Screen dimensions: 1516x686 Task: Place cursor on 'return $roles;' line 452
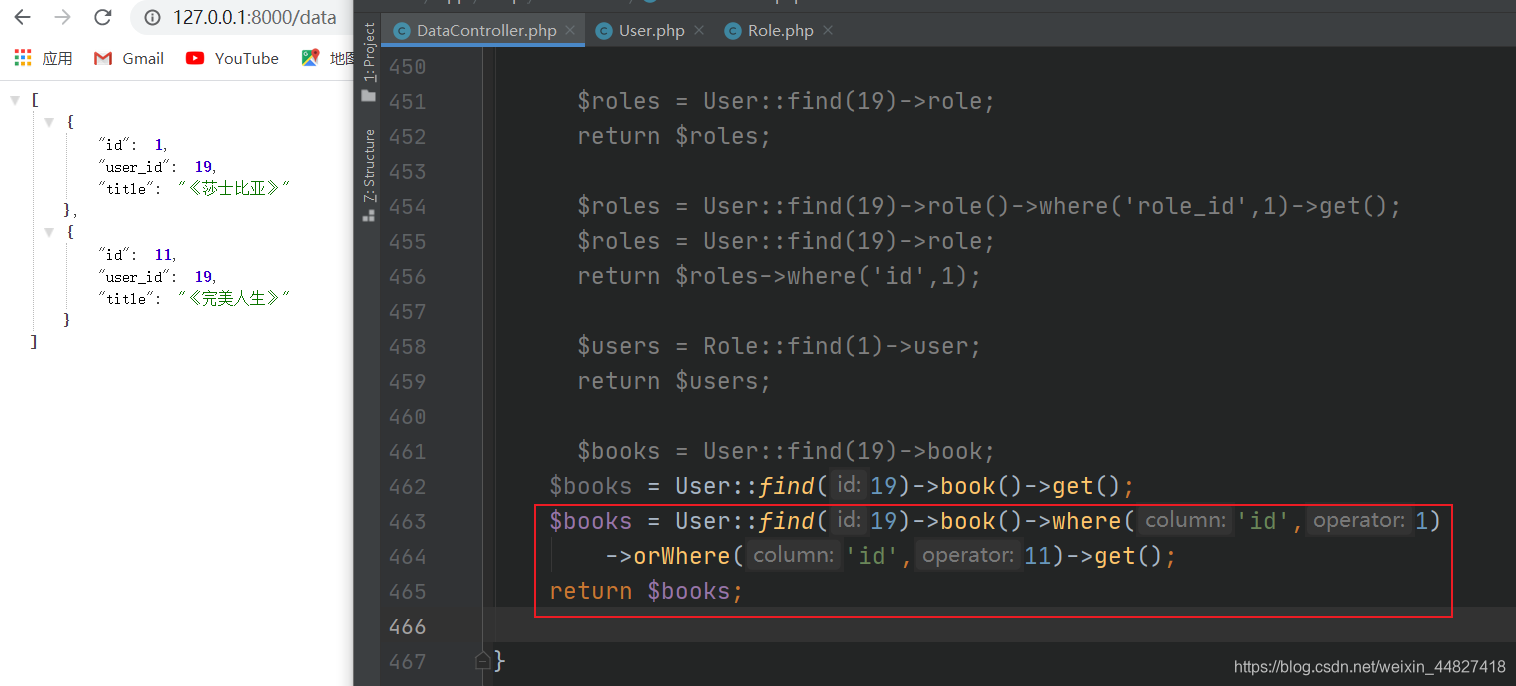[674, 137]
